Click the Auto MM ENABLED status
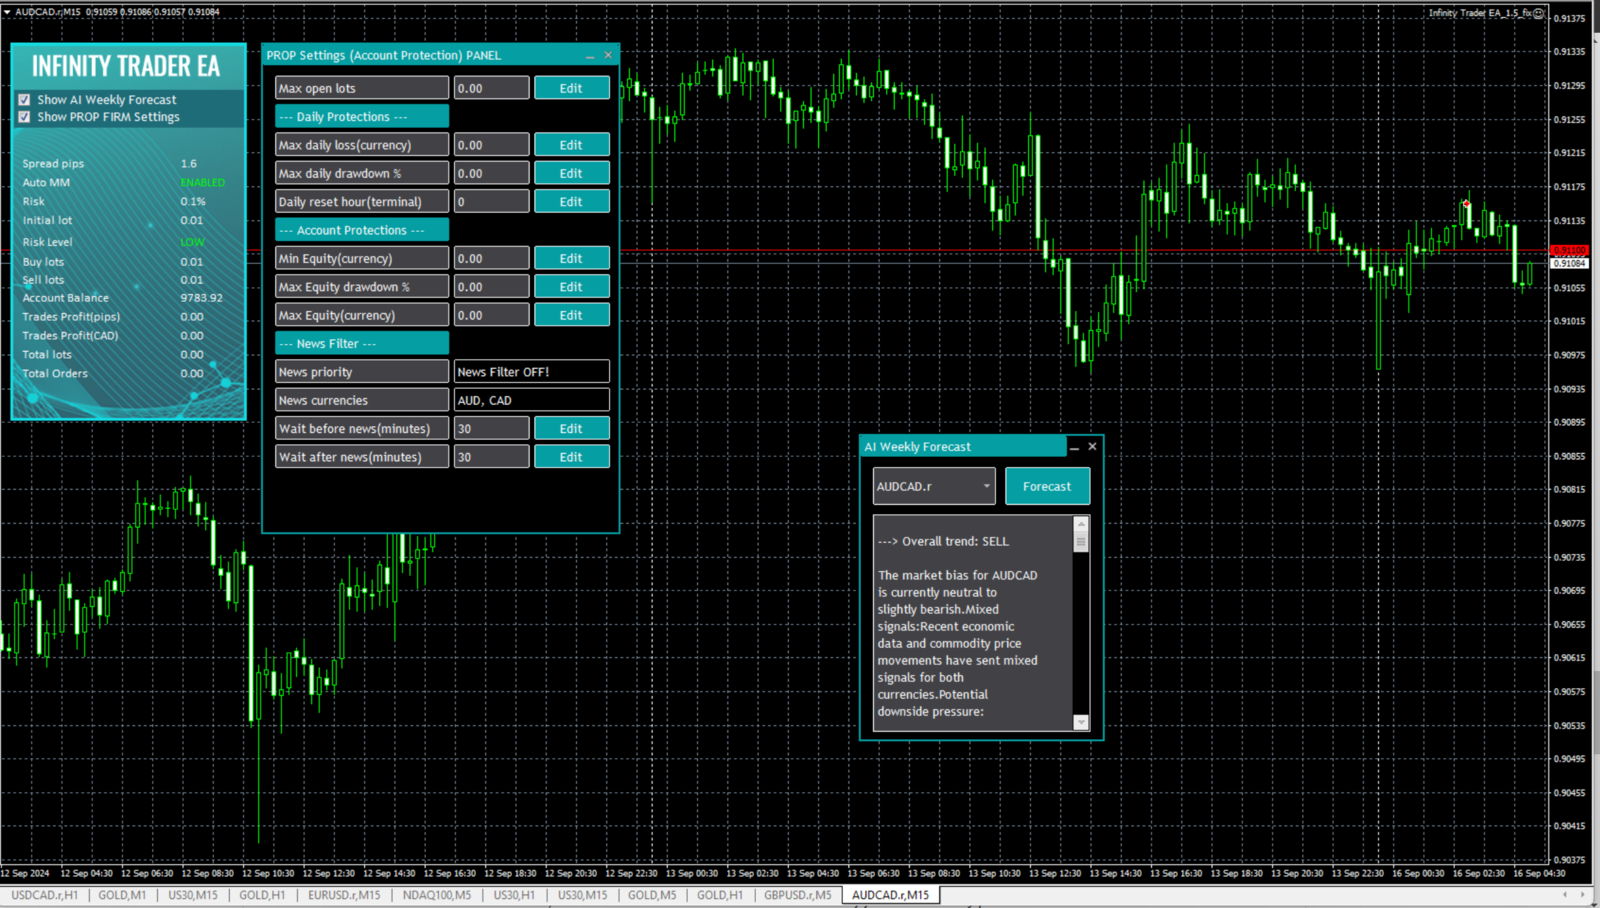 pyautogui.click(x=202, y=183)
